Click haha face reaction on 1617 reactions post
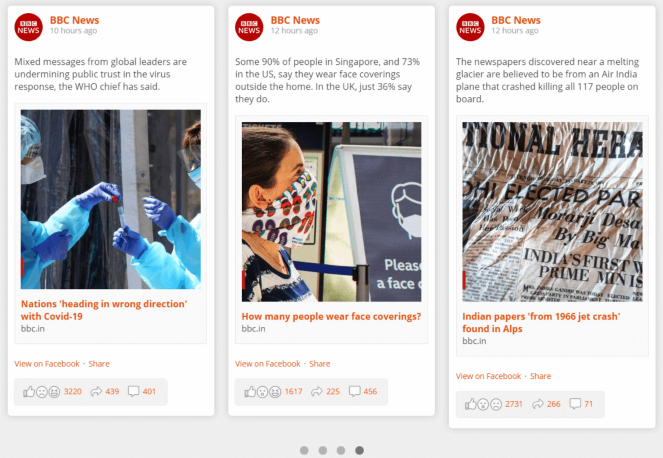 coord(275,392)
